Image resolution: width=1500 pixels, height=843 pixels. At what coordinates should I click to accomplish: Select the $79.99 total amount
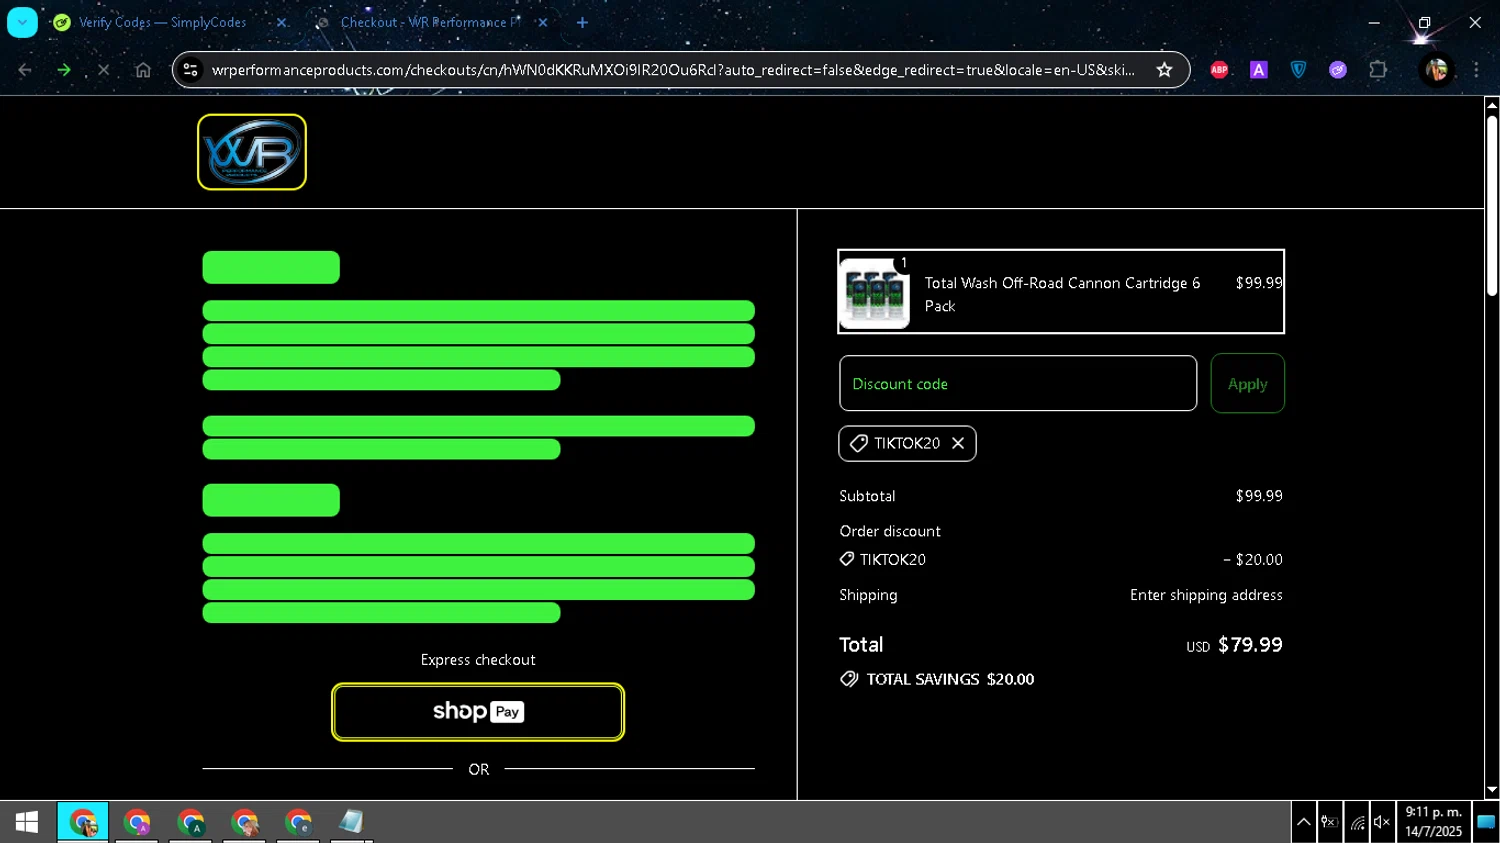tap(1250, 645)
